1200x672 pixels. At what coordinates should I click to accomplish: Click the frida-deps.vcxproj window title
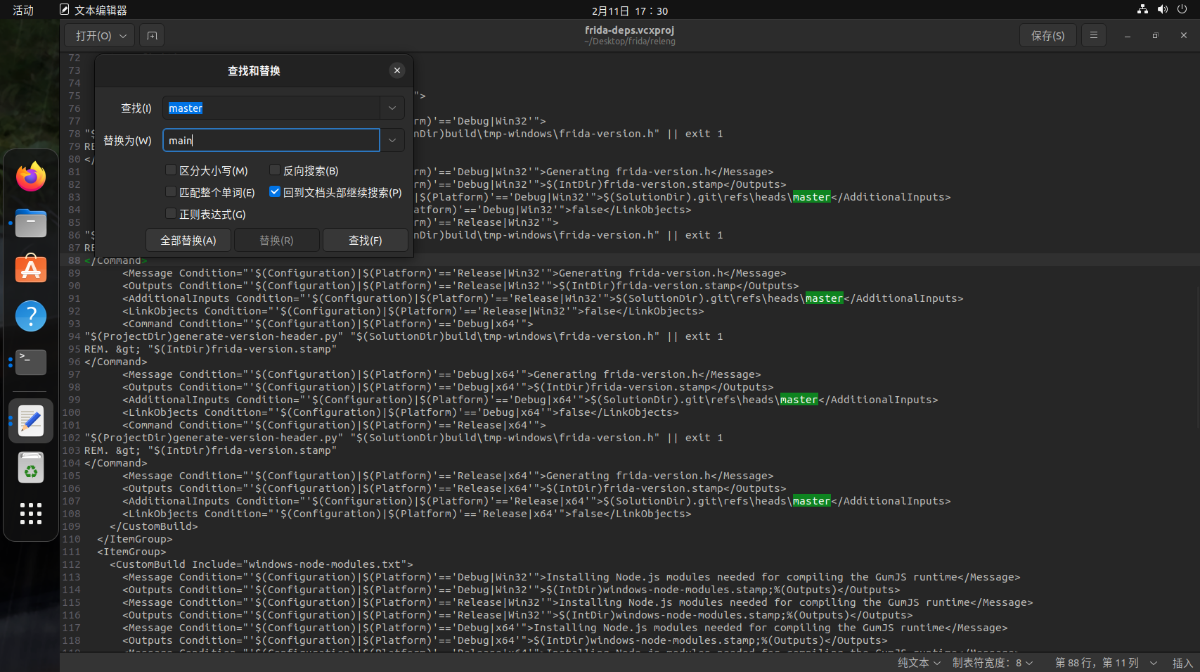(x=630, y=30)
